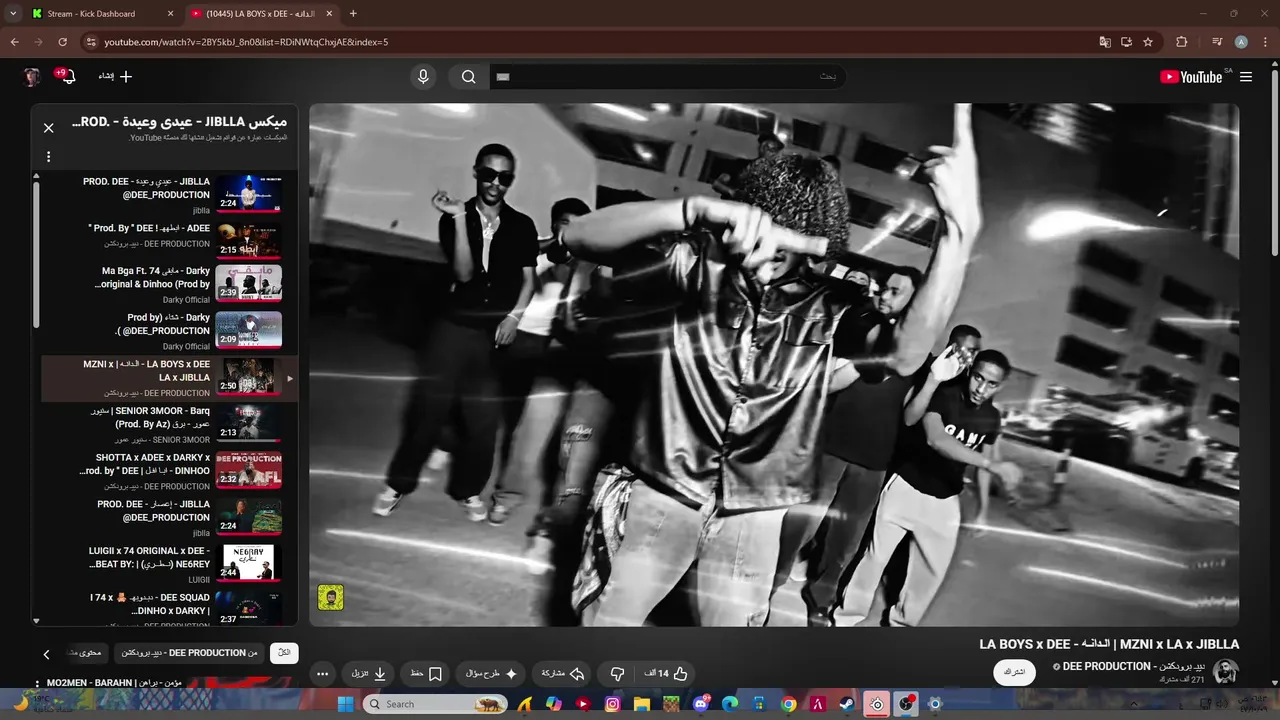Click the taskbar Search box
Image resolution: width=1280 pixels, height=720 pixels.
click(x=435, y=704)
